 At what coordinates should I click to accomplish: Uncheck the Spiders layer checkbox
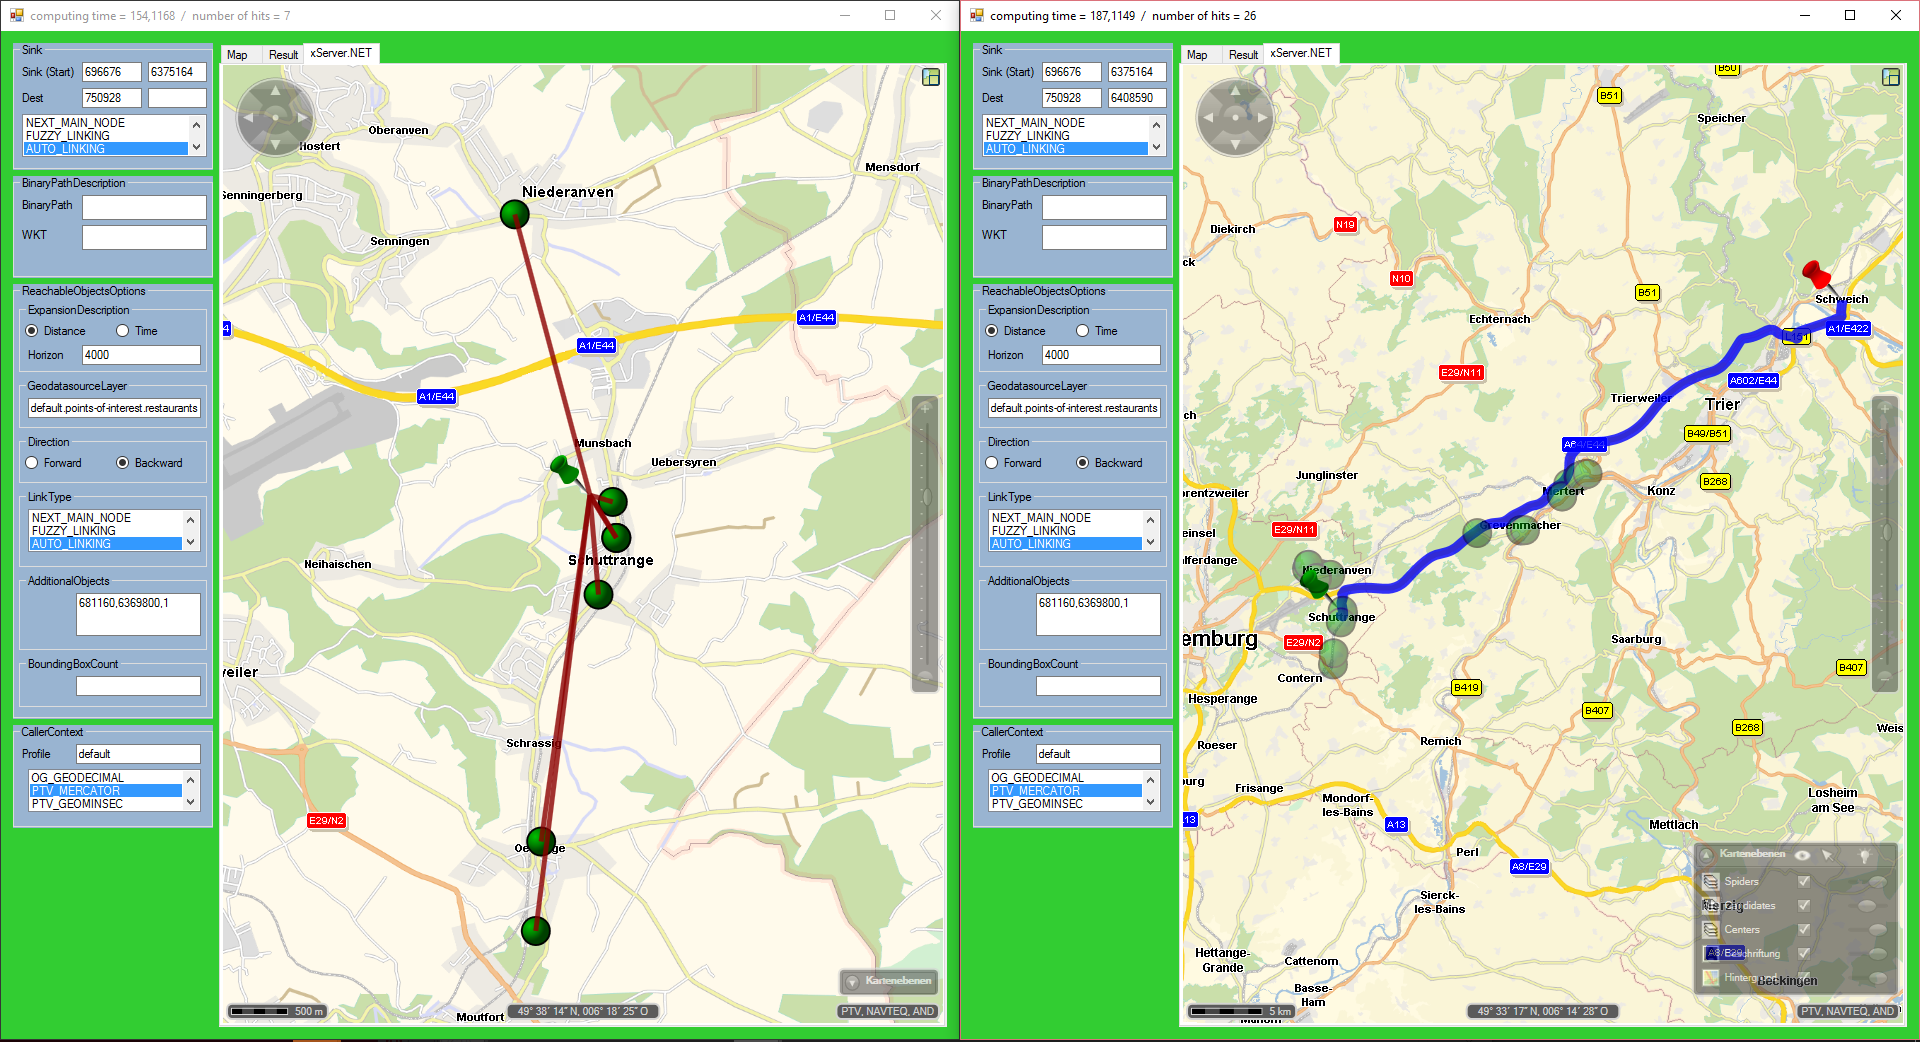pyautogui.click(x=1804, y=881)
